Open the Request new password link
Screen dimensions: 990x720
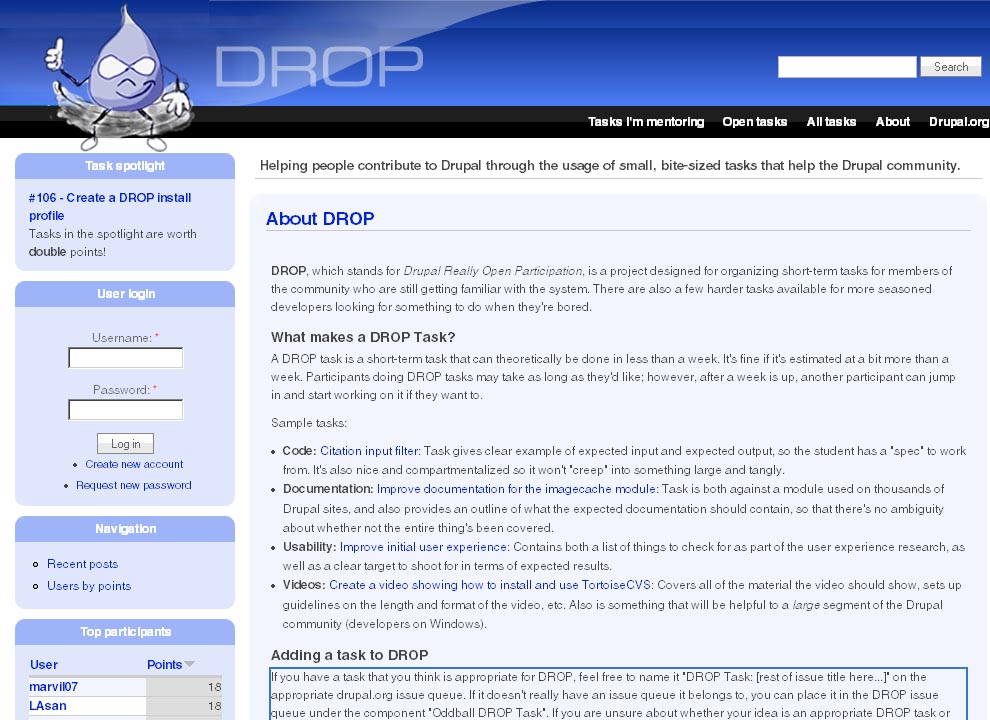pos(131,485)
